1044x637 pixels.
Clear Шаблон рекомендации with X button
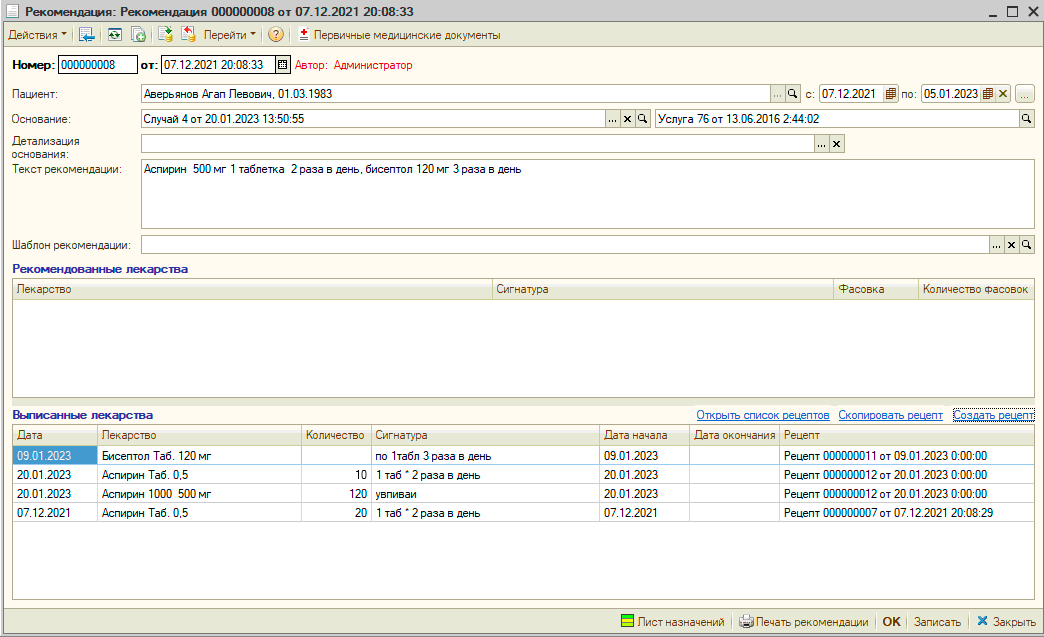point(1011,245)
